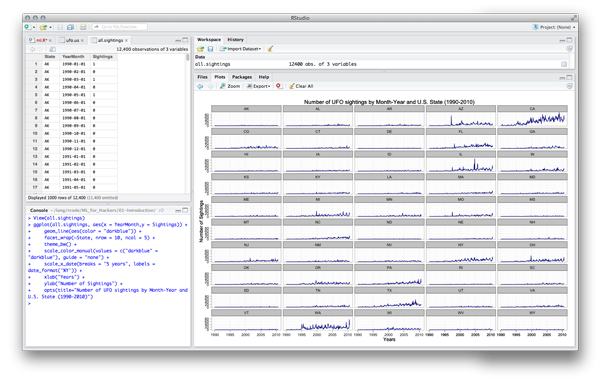Click the show in new window icon

52,49
